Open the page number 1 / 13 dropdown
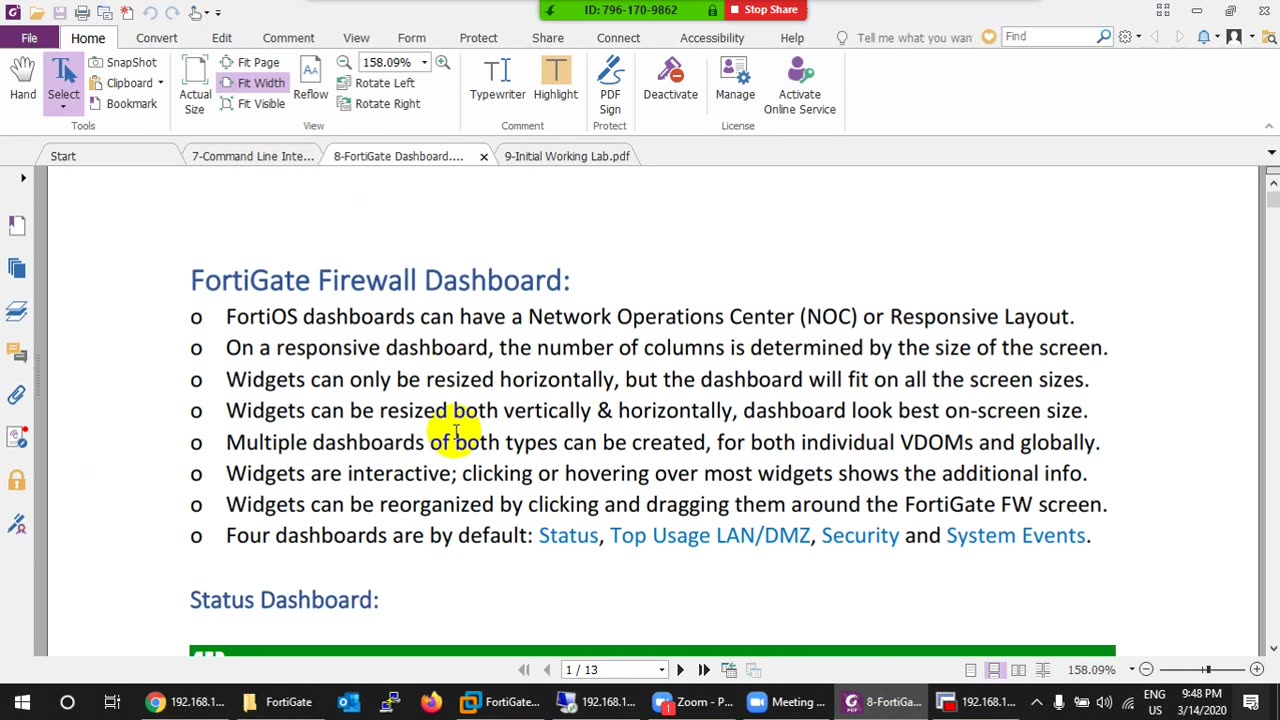Image resolution: width=1280 pixels, height=720 pixels. 661,670
